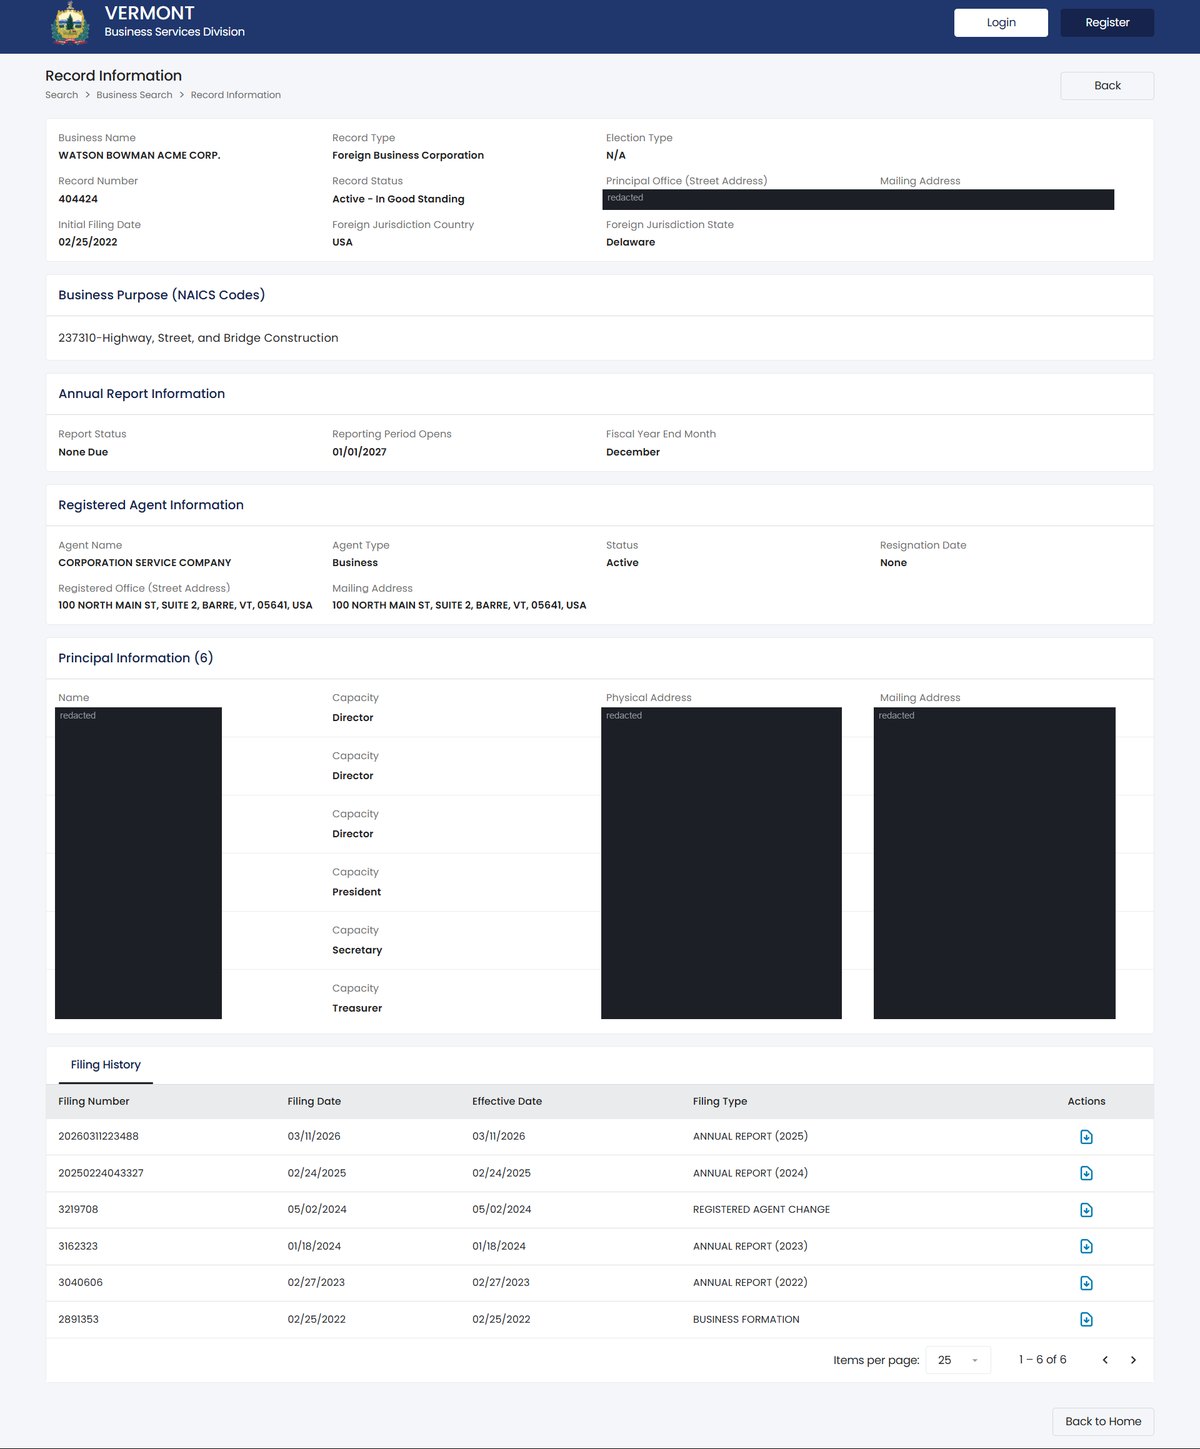The width and height of the screenshot is (1200, 1449).
Task: Click the Treasurer capacity value
Action: 357,1008
